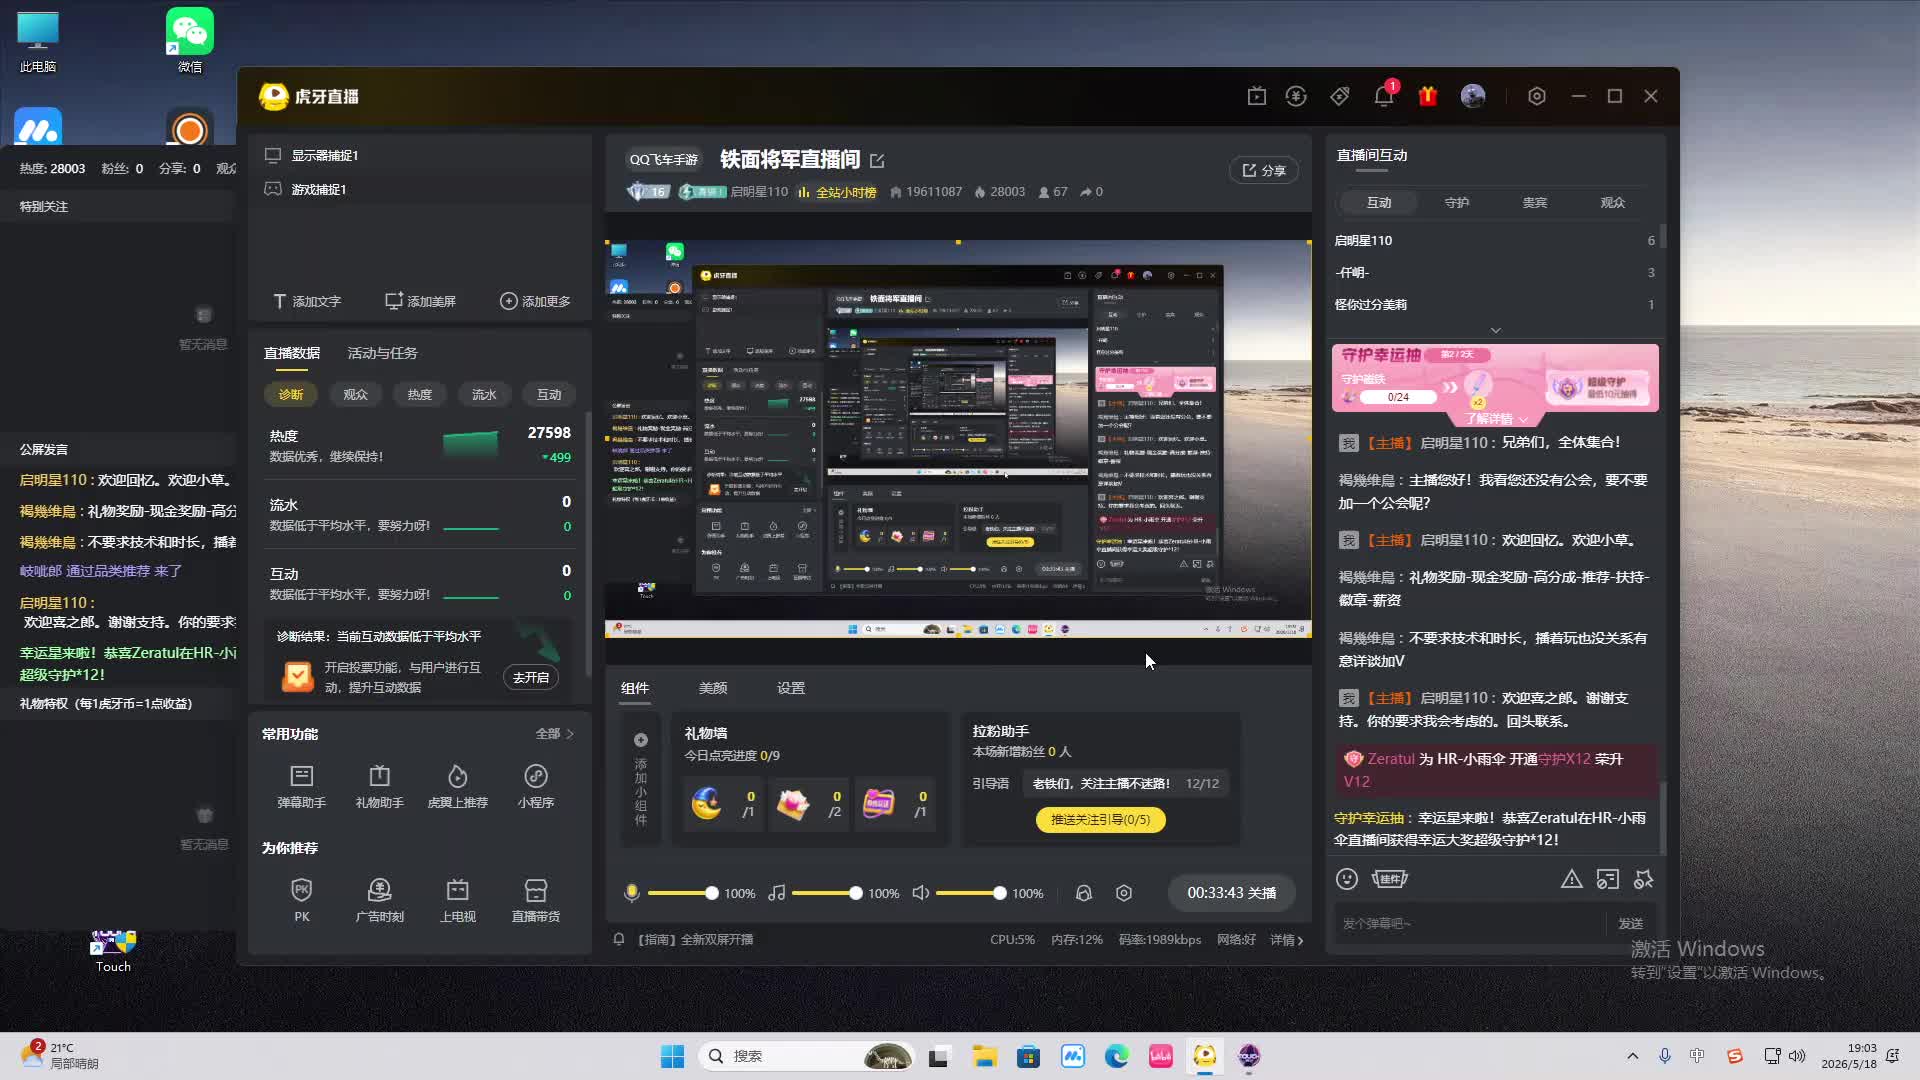Image resolution: width=1920 pixels, height=1080 pixels.
Task: Switch to the 美颜 tab
Action: [713, 688]
